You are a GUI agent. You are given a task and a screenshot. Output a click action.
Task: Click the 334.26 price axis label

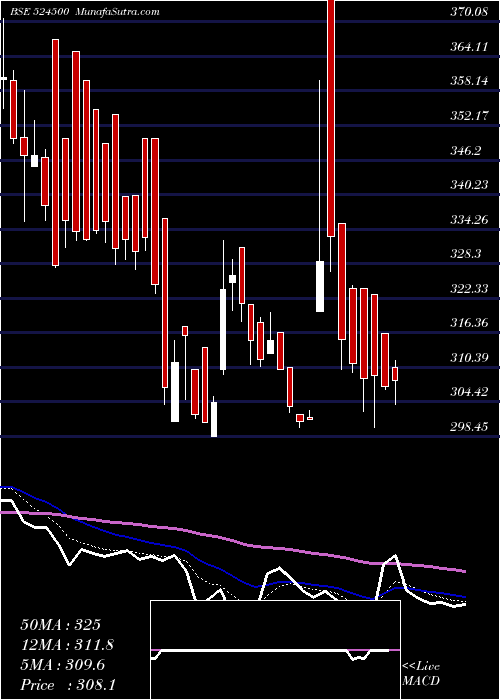(469, 219)
